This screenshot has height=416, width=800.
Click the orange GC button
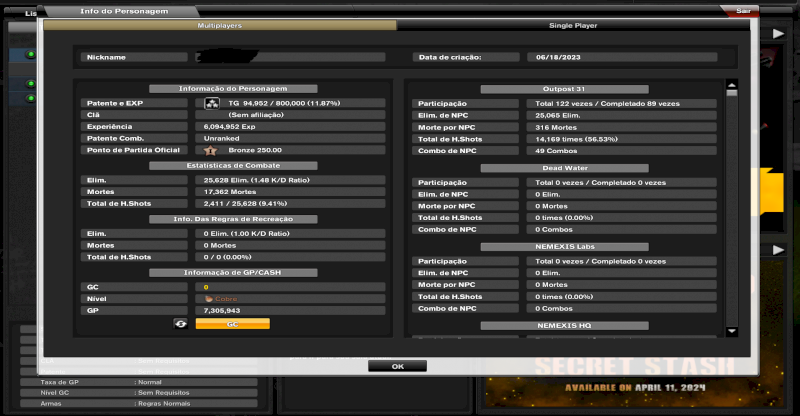click(x=232, y=324)
